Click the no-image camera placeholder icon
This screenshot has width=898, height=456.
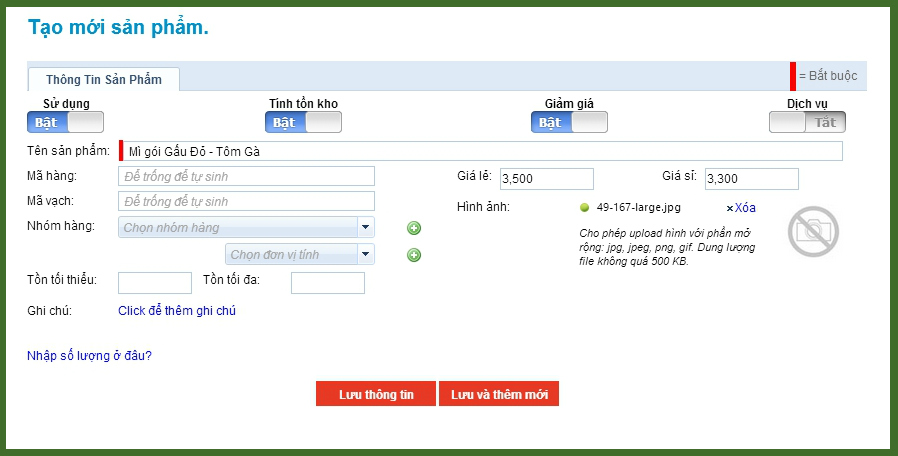812,231
